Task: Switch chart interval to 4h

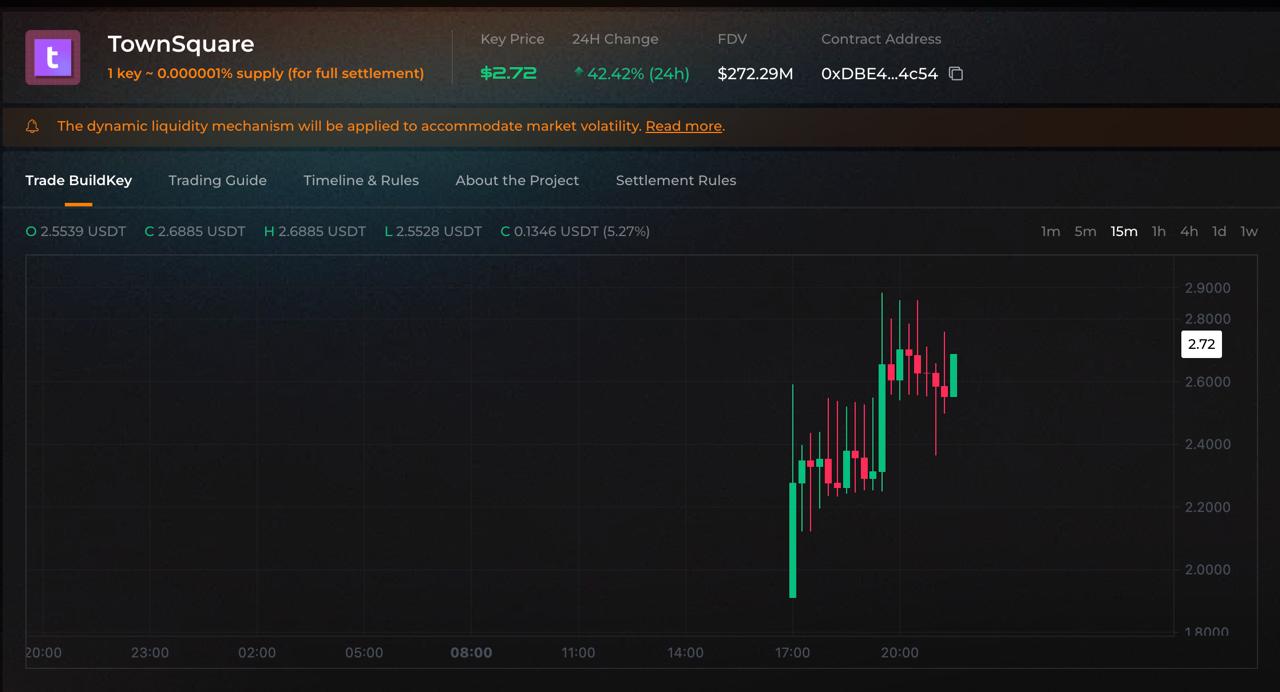Action: [x=1188, y=231]
